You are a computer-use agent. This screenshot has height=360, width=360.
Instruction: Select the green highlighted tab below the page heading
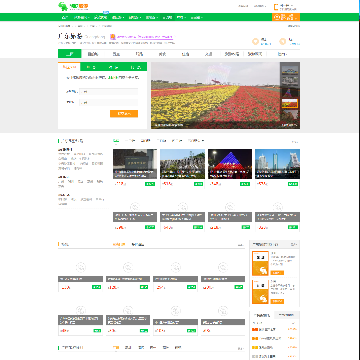point(70,54)
